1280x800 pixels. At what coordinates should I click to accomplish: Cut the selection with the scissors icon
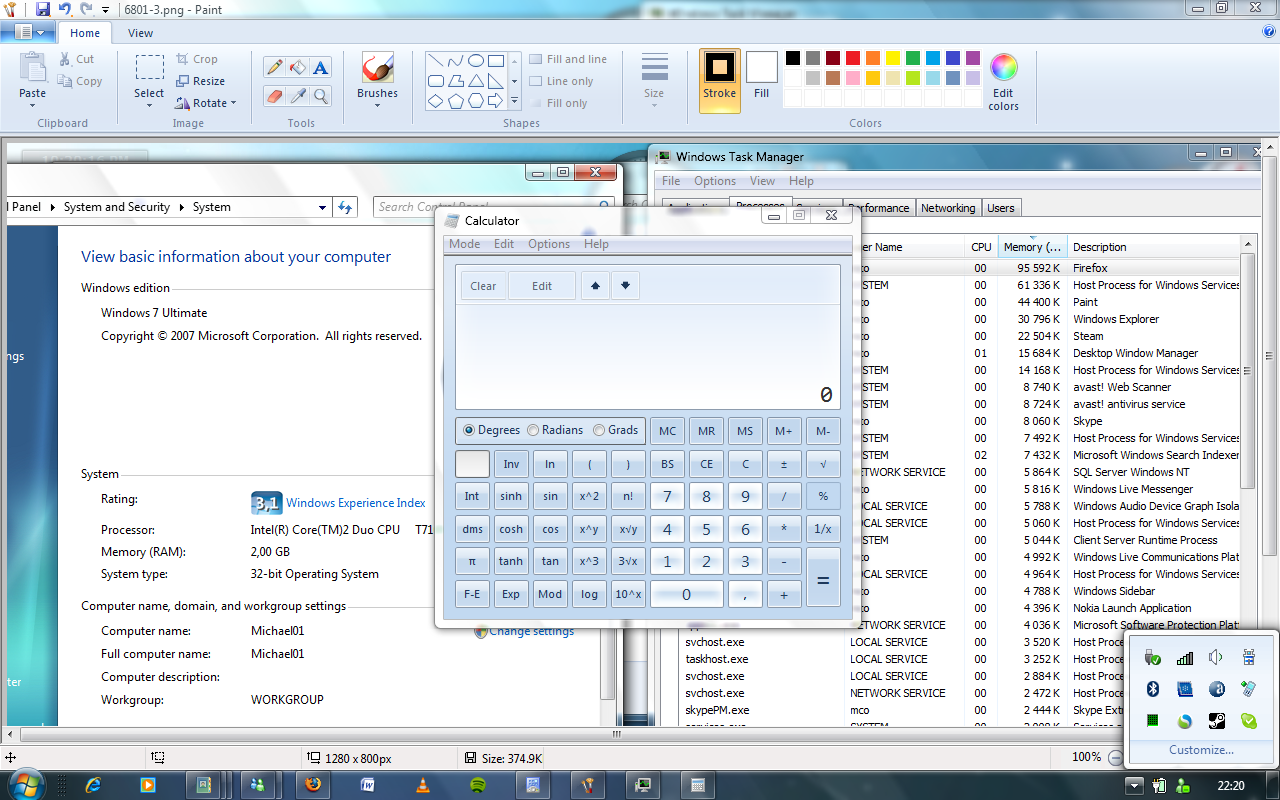(x=77, y=59)
